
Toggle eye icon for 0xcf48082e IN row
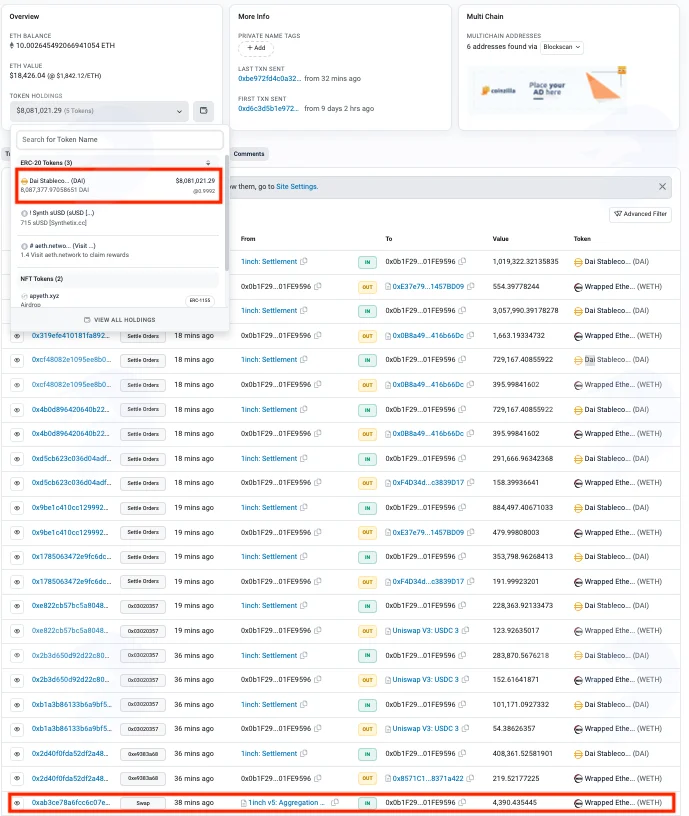pos(17,360)
